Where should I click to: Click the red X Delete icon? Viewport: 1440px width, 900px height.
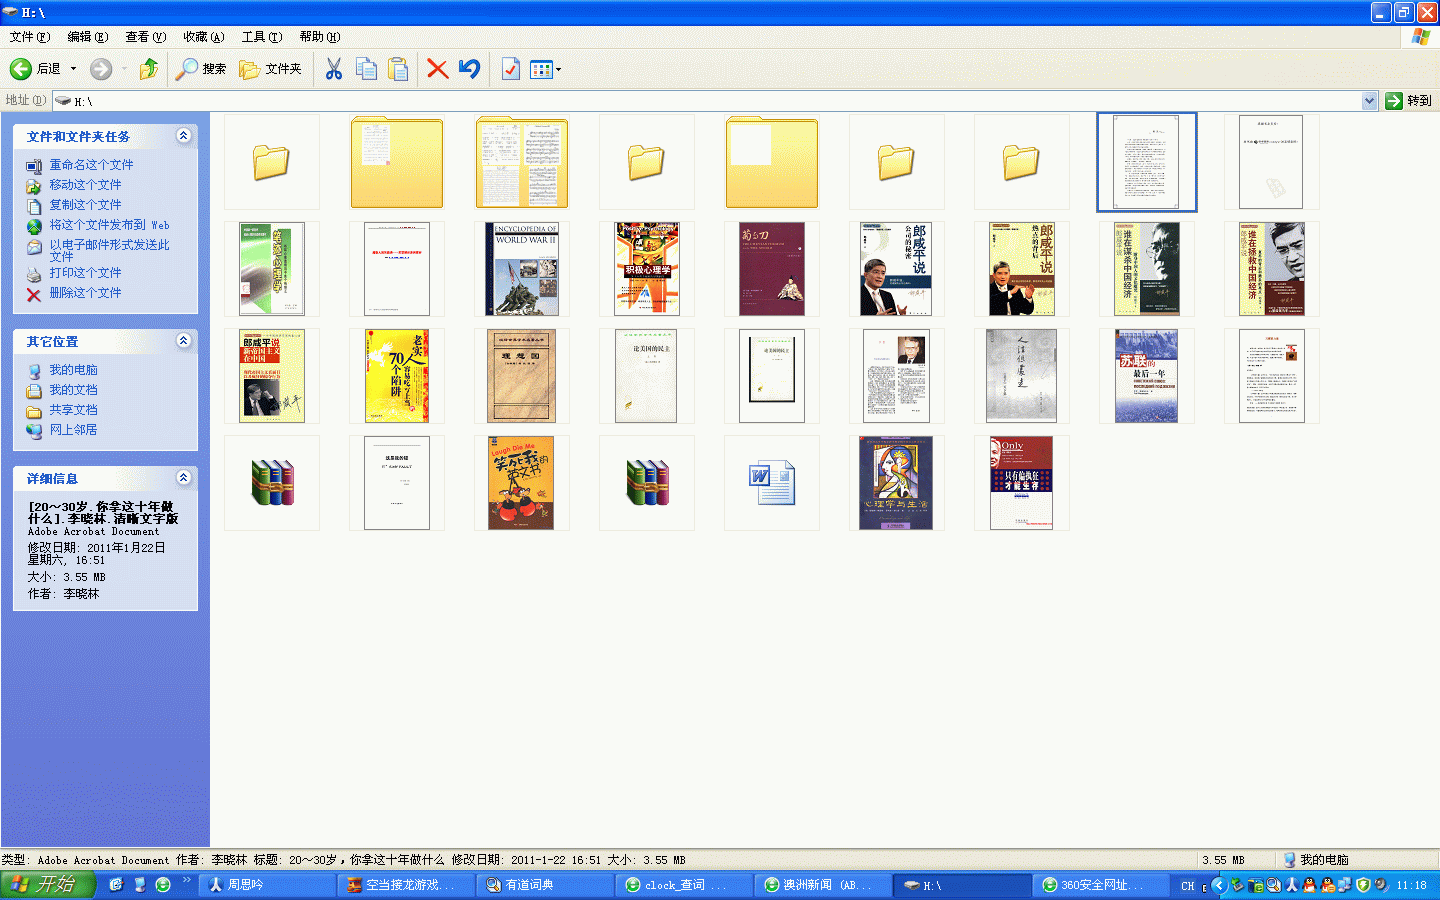coord(437,69)
